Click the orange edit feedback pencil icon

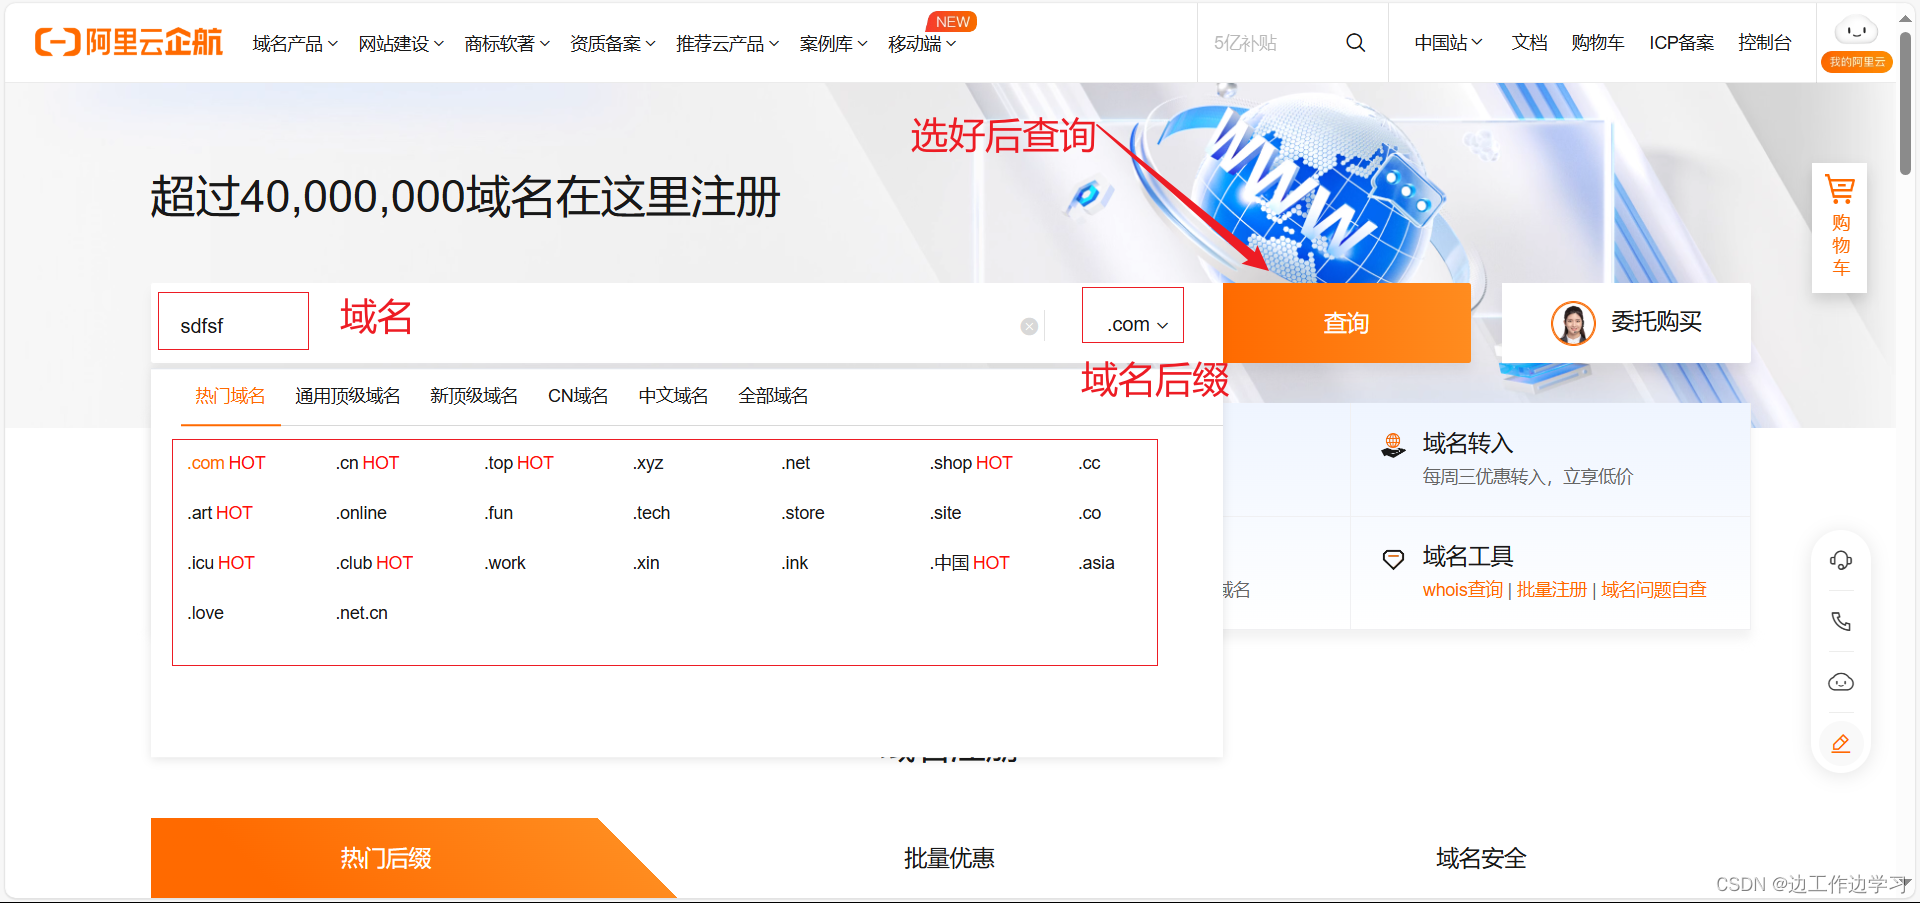[1841, 743]
